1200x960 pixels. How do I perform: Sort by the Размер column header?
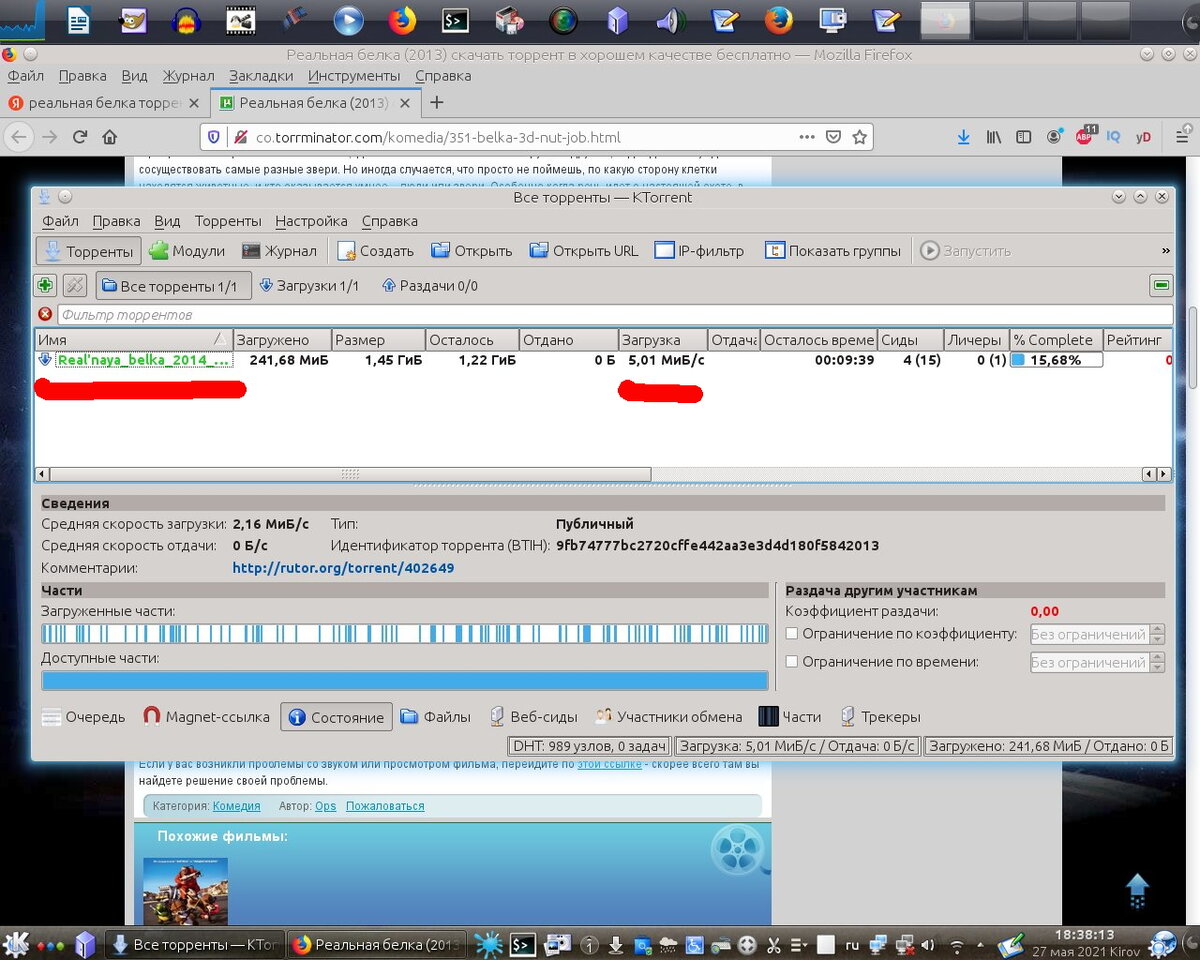378,340
